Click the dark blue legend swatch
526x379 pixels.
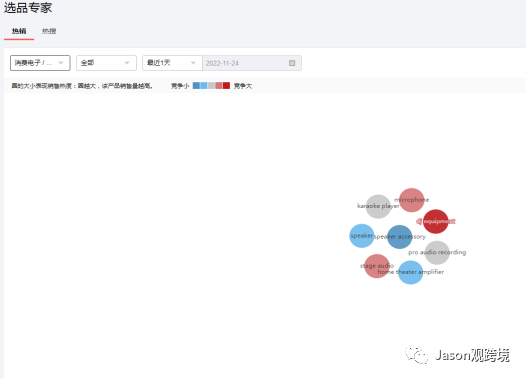click(196, 86)
